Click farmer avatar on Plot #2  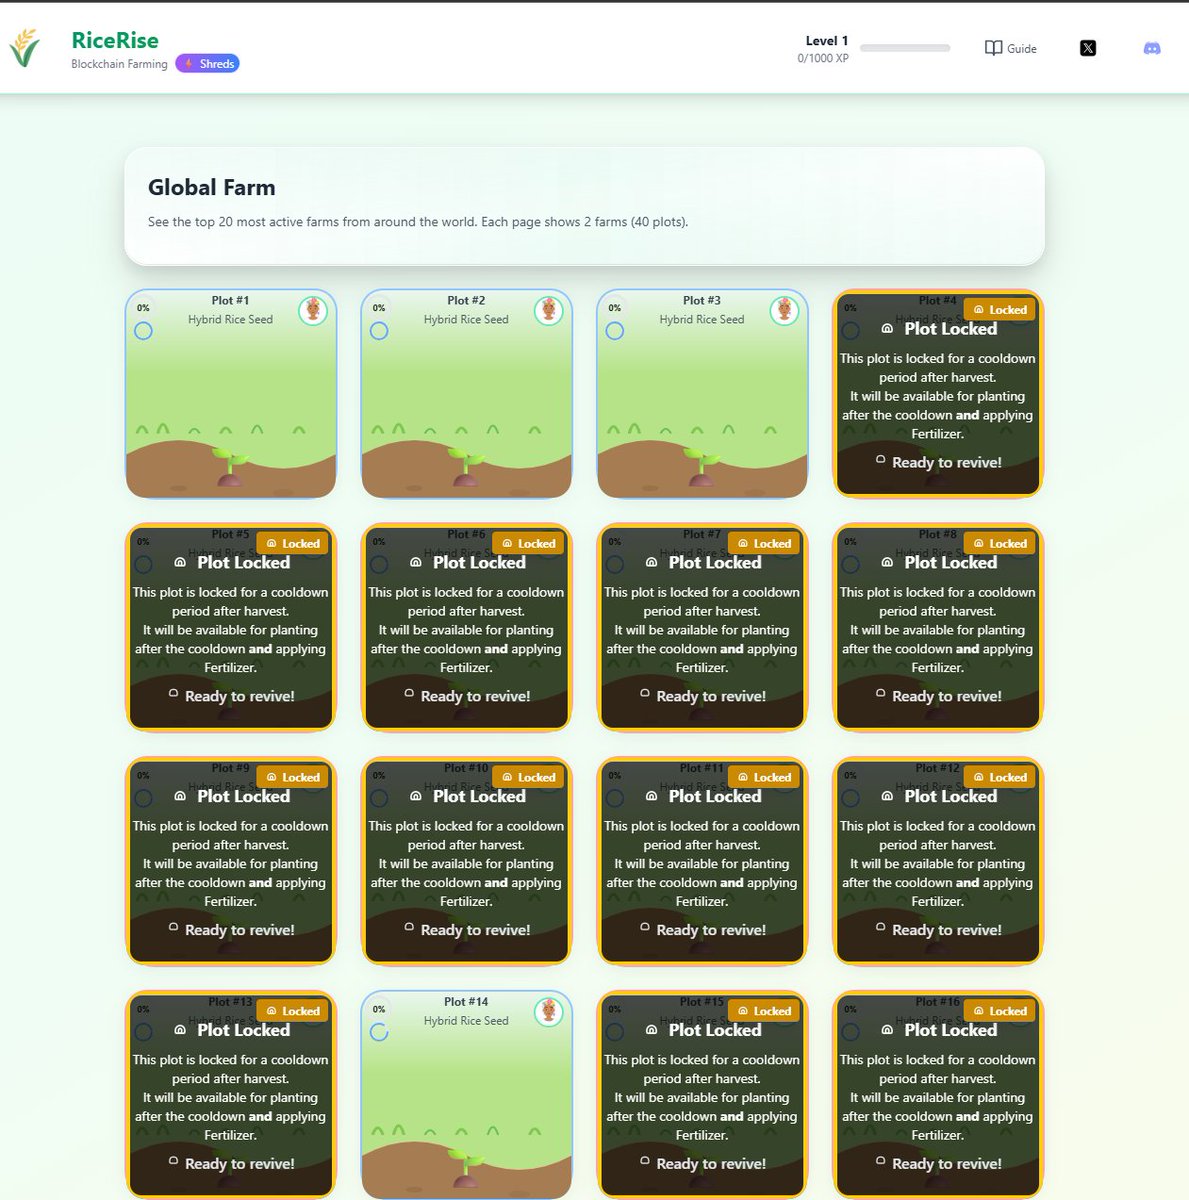point(548,310)
